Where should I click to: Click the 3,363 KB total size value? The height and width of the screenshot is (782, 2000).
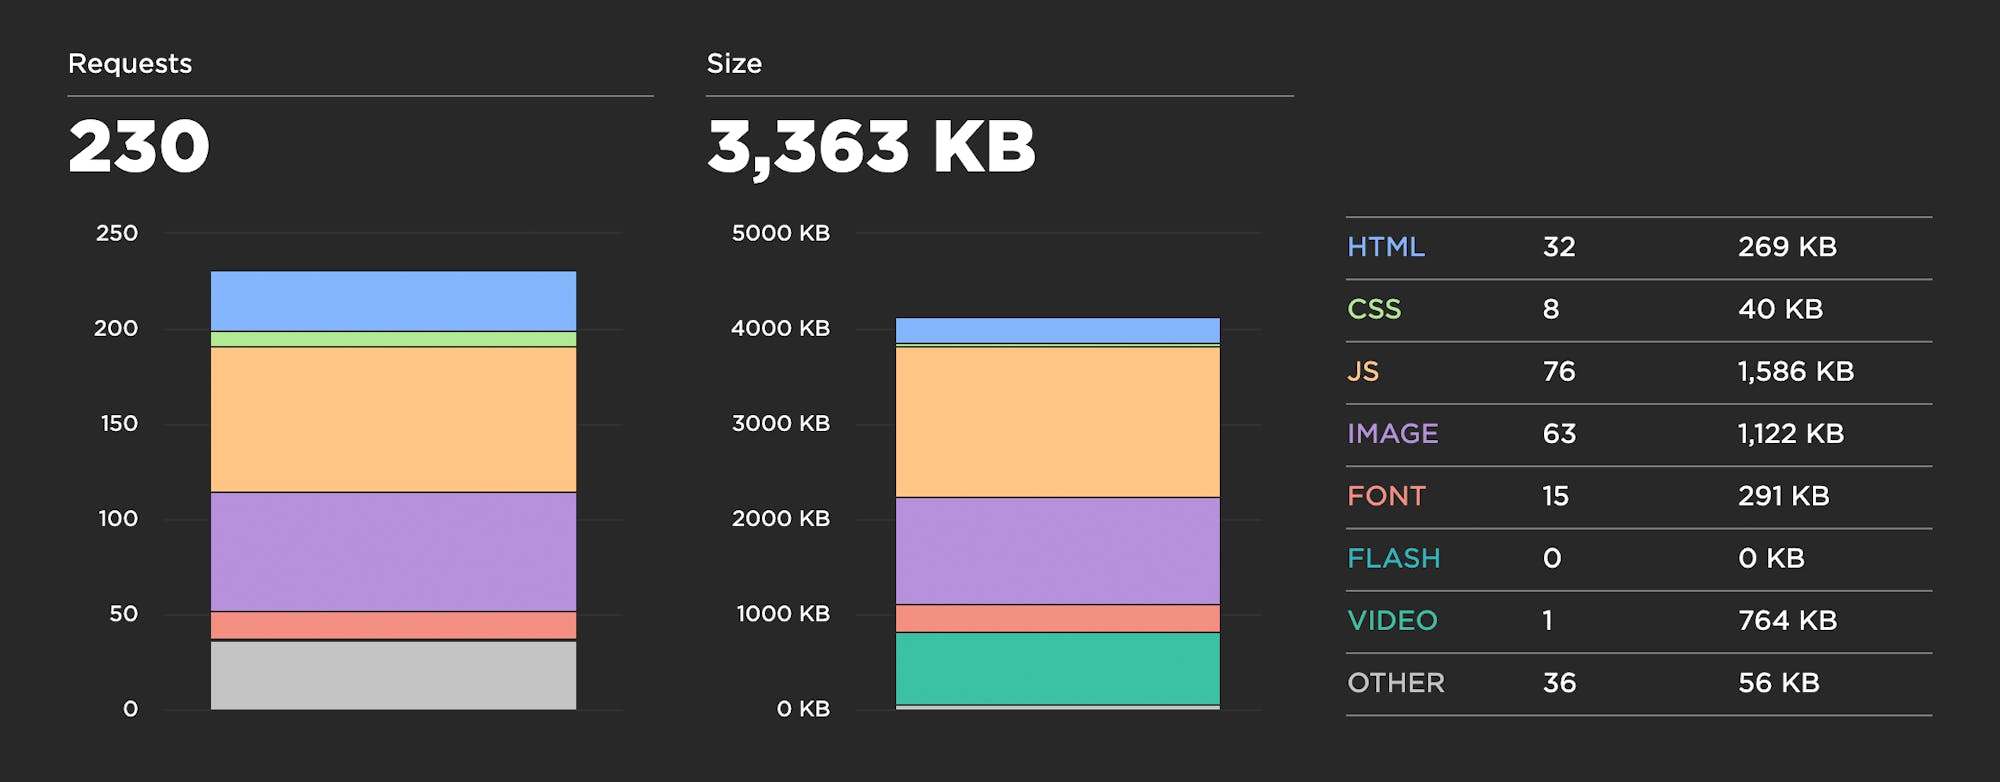[871, 147]
